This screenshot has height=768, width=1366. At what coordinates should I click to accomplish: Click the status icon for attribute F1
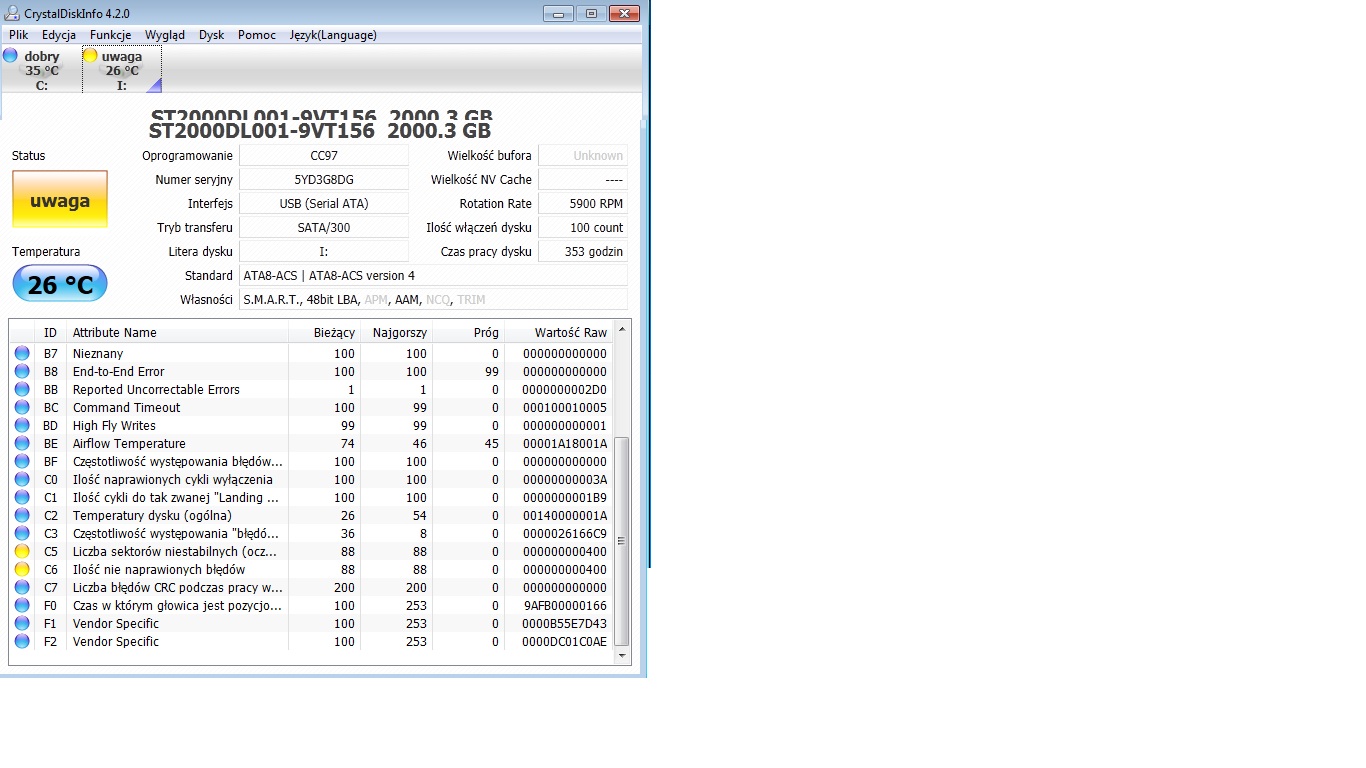(22, 623)
